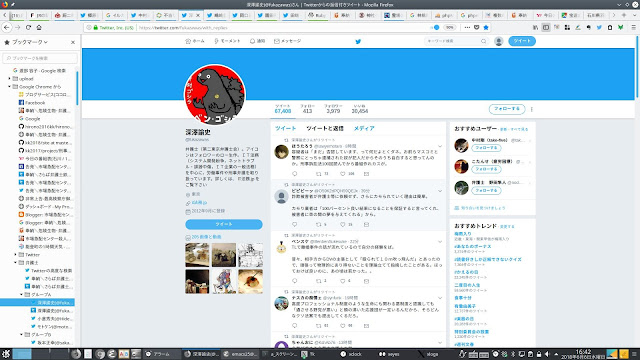Open the Godzilla profile picture

[215, 95]
